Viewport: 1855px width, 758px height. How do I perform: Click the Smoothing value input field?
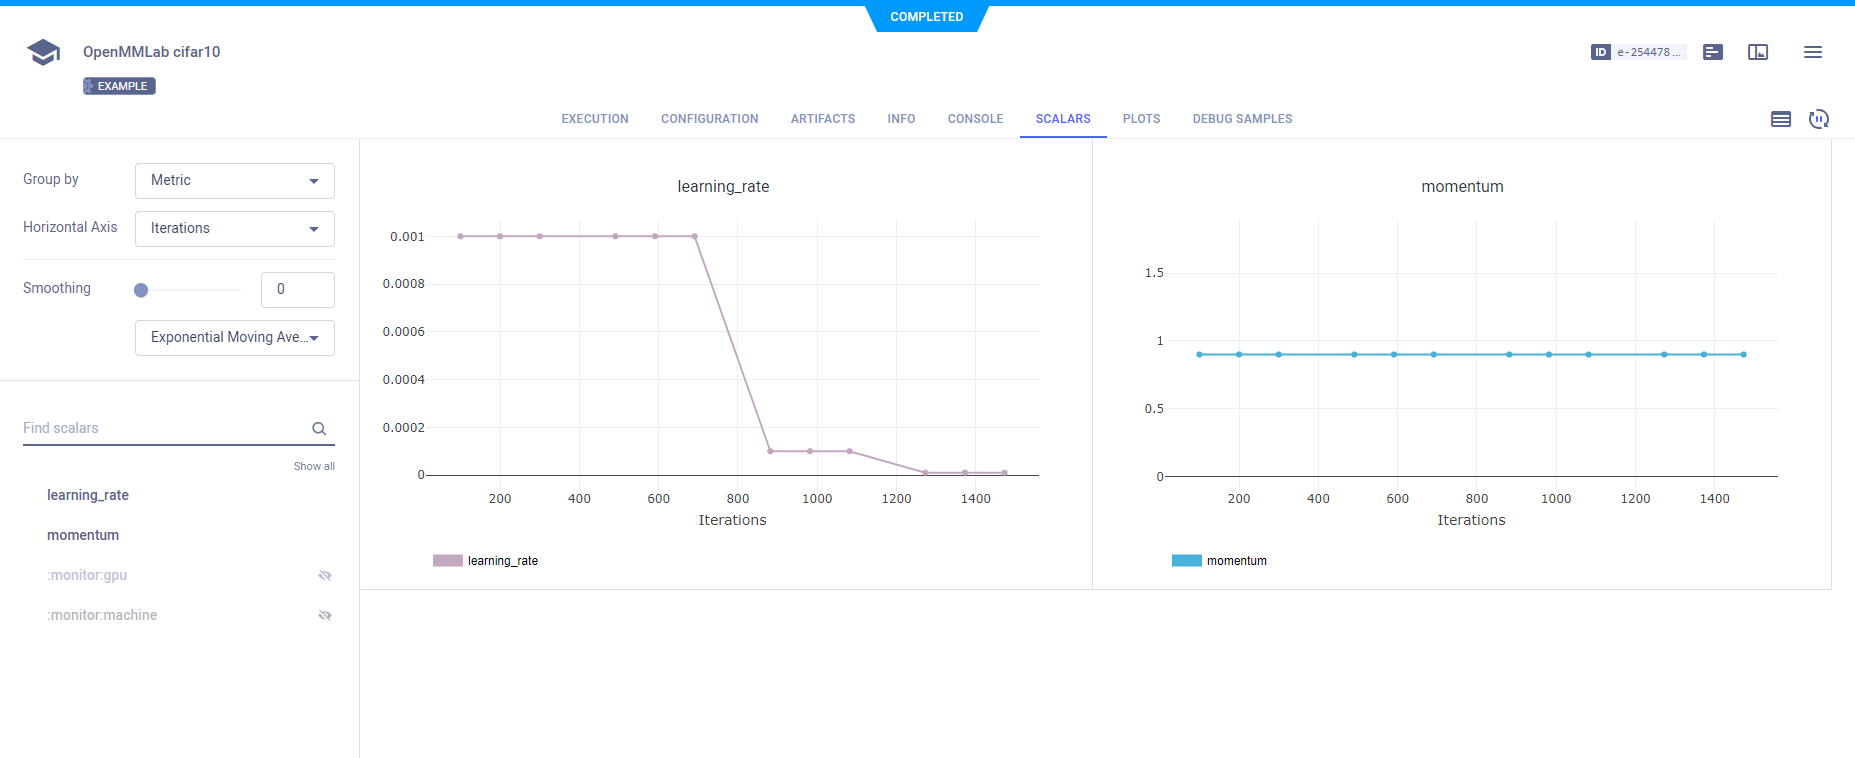pos(297,290)
